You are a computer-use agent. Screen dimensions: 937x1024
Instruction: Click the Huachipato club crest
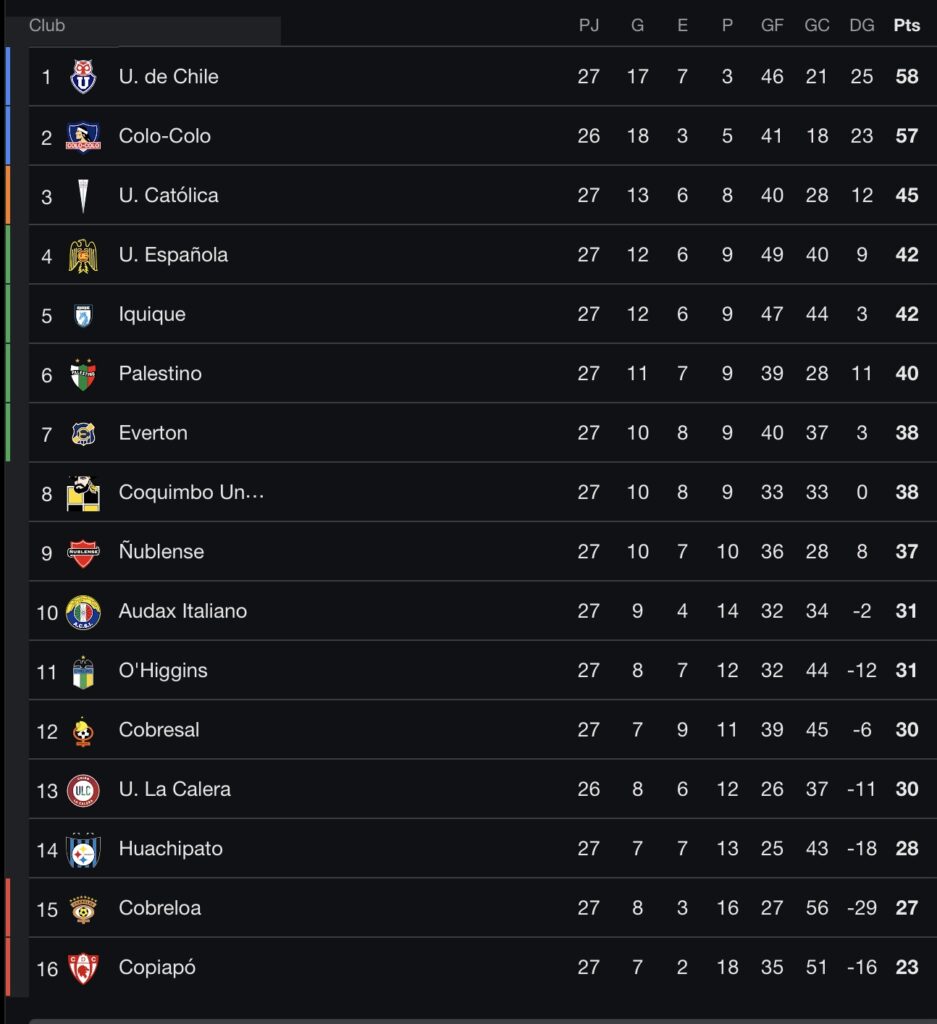point(83,849)
